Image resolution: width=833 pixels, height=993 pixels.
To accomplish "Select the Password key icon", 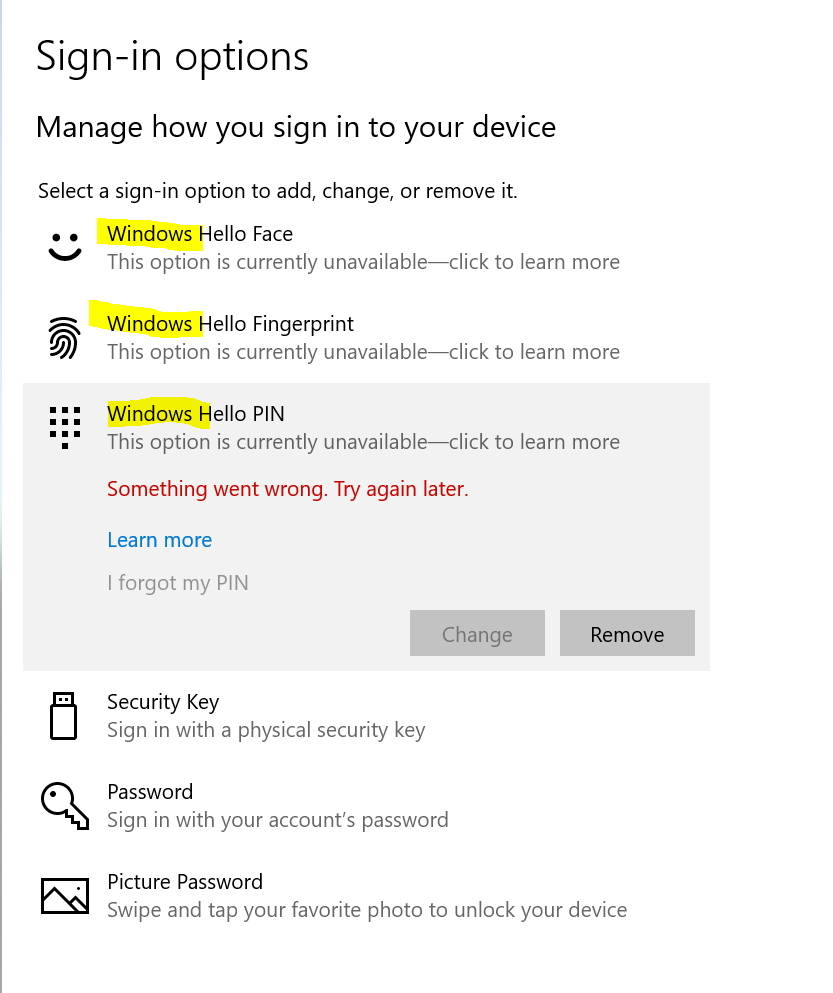I will pos(64,804).
